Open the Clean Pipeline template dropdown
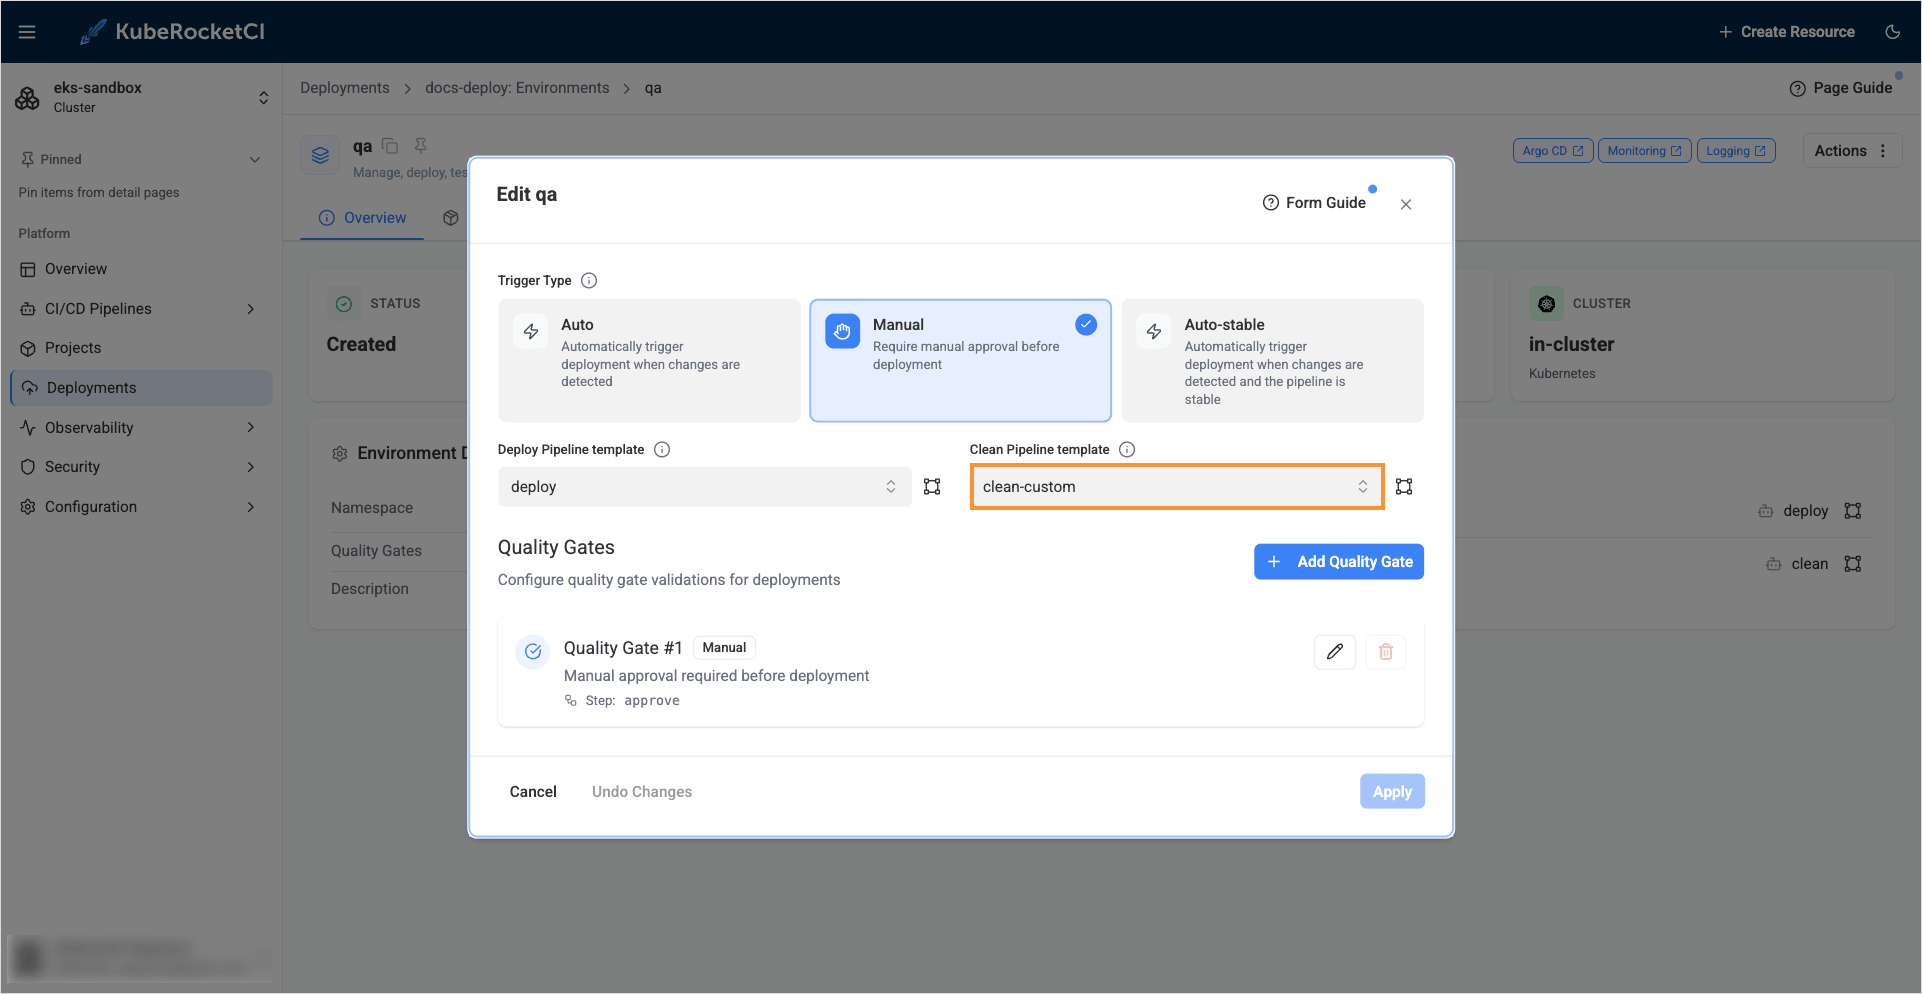This screenshot has height=994, width=1922. [x=1177, y=487]
